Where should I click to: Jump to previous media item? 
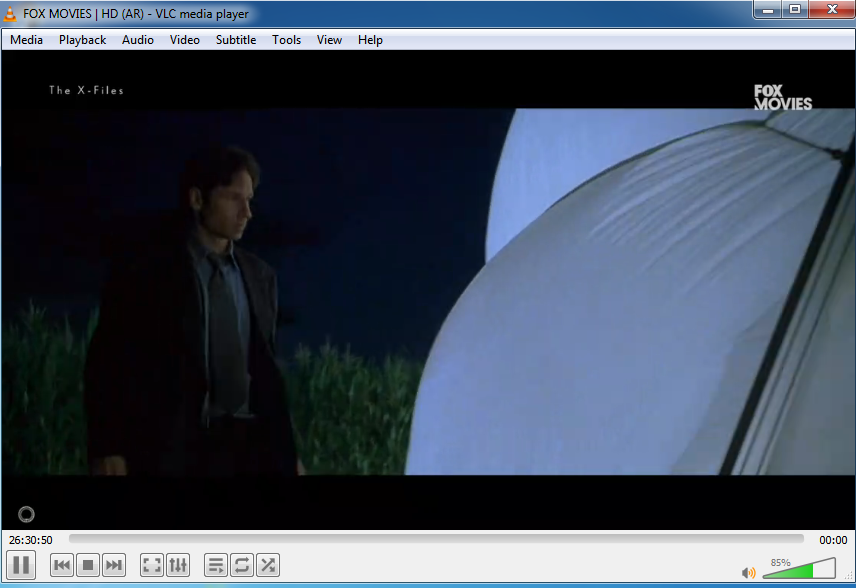coord(62,565)
